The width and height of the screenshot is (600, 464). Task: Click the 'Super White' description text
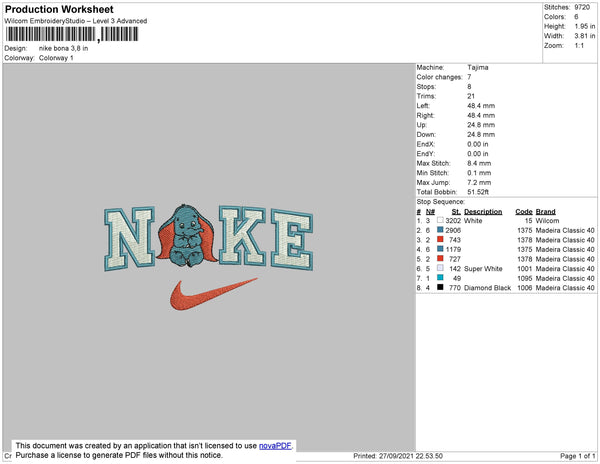[483, 269]
